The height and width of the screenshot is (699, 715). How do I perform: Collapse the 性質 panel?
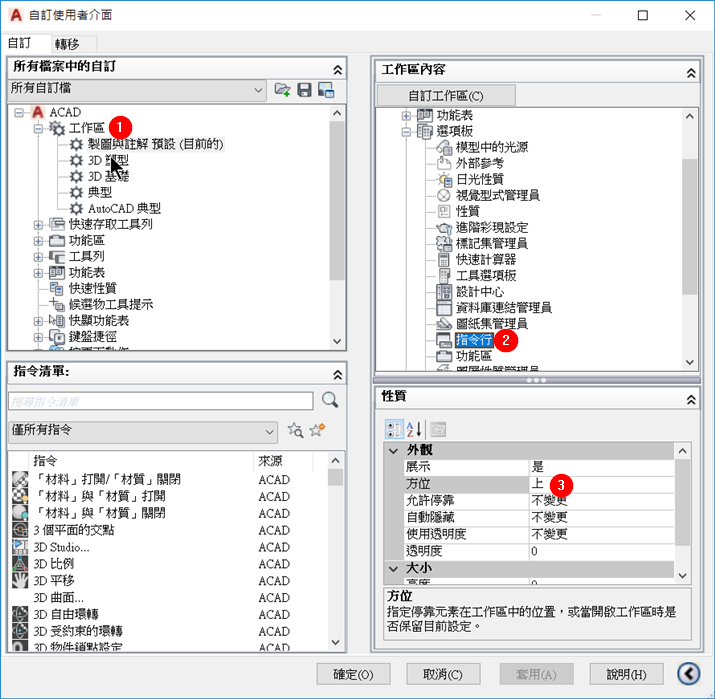pyautogui.click(x=691, y=400)
